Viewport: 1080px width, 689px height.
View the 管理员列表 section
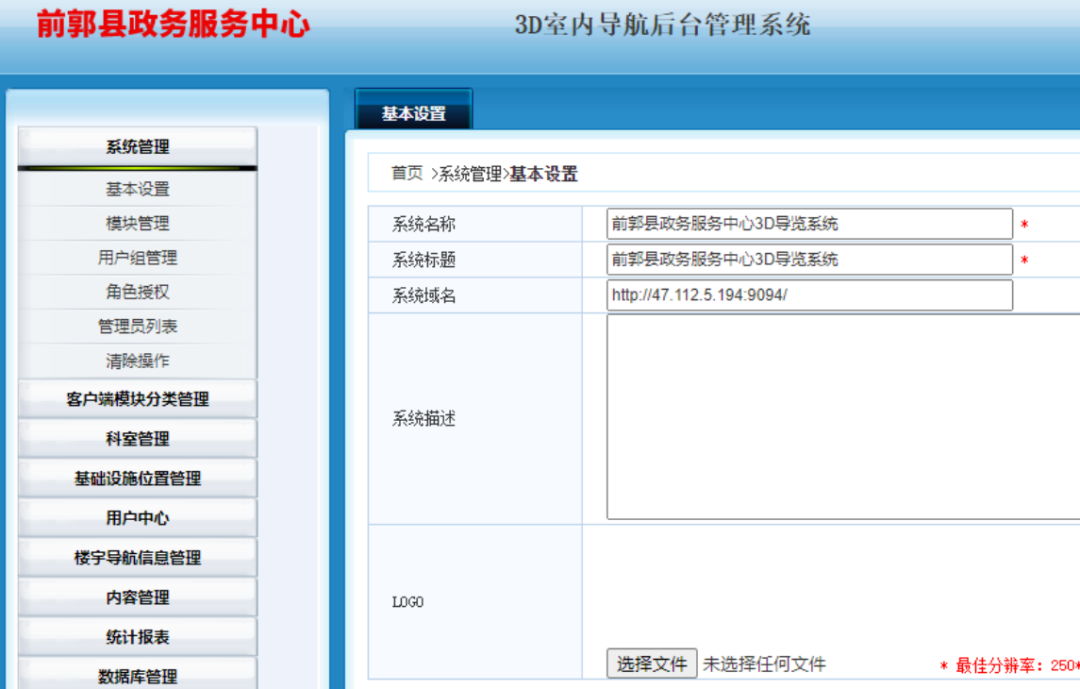point(137,324)
